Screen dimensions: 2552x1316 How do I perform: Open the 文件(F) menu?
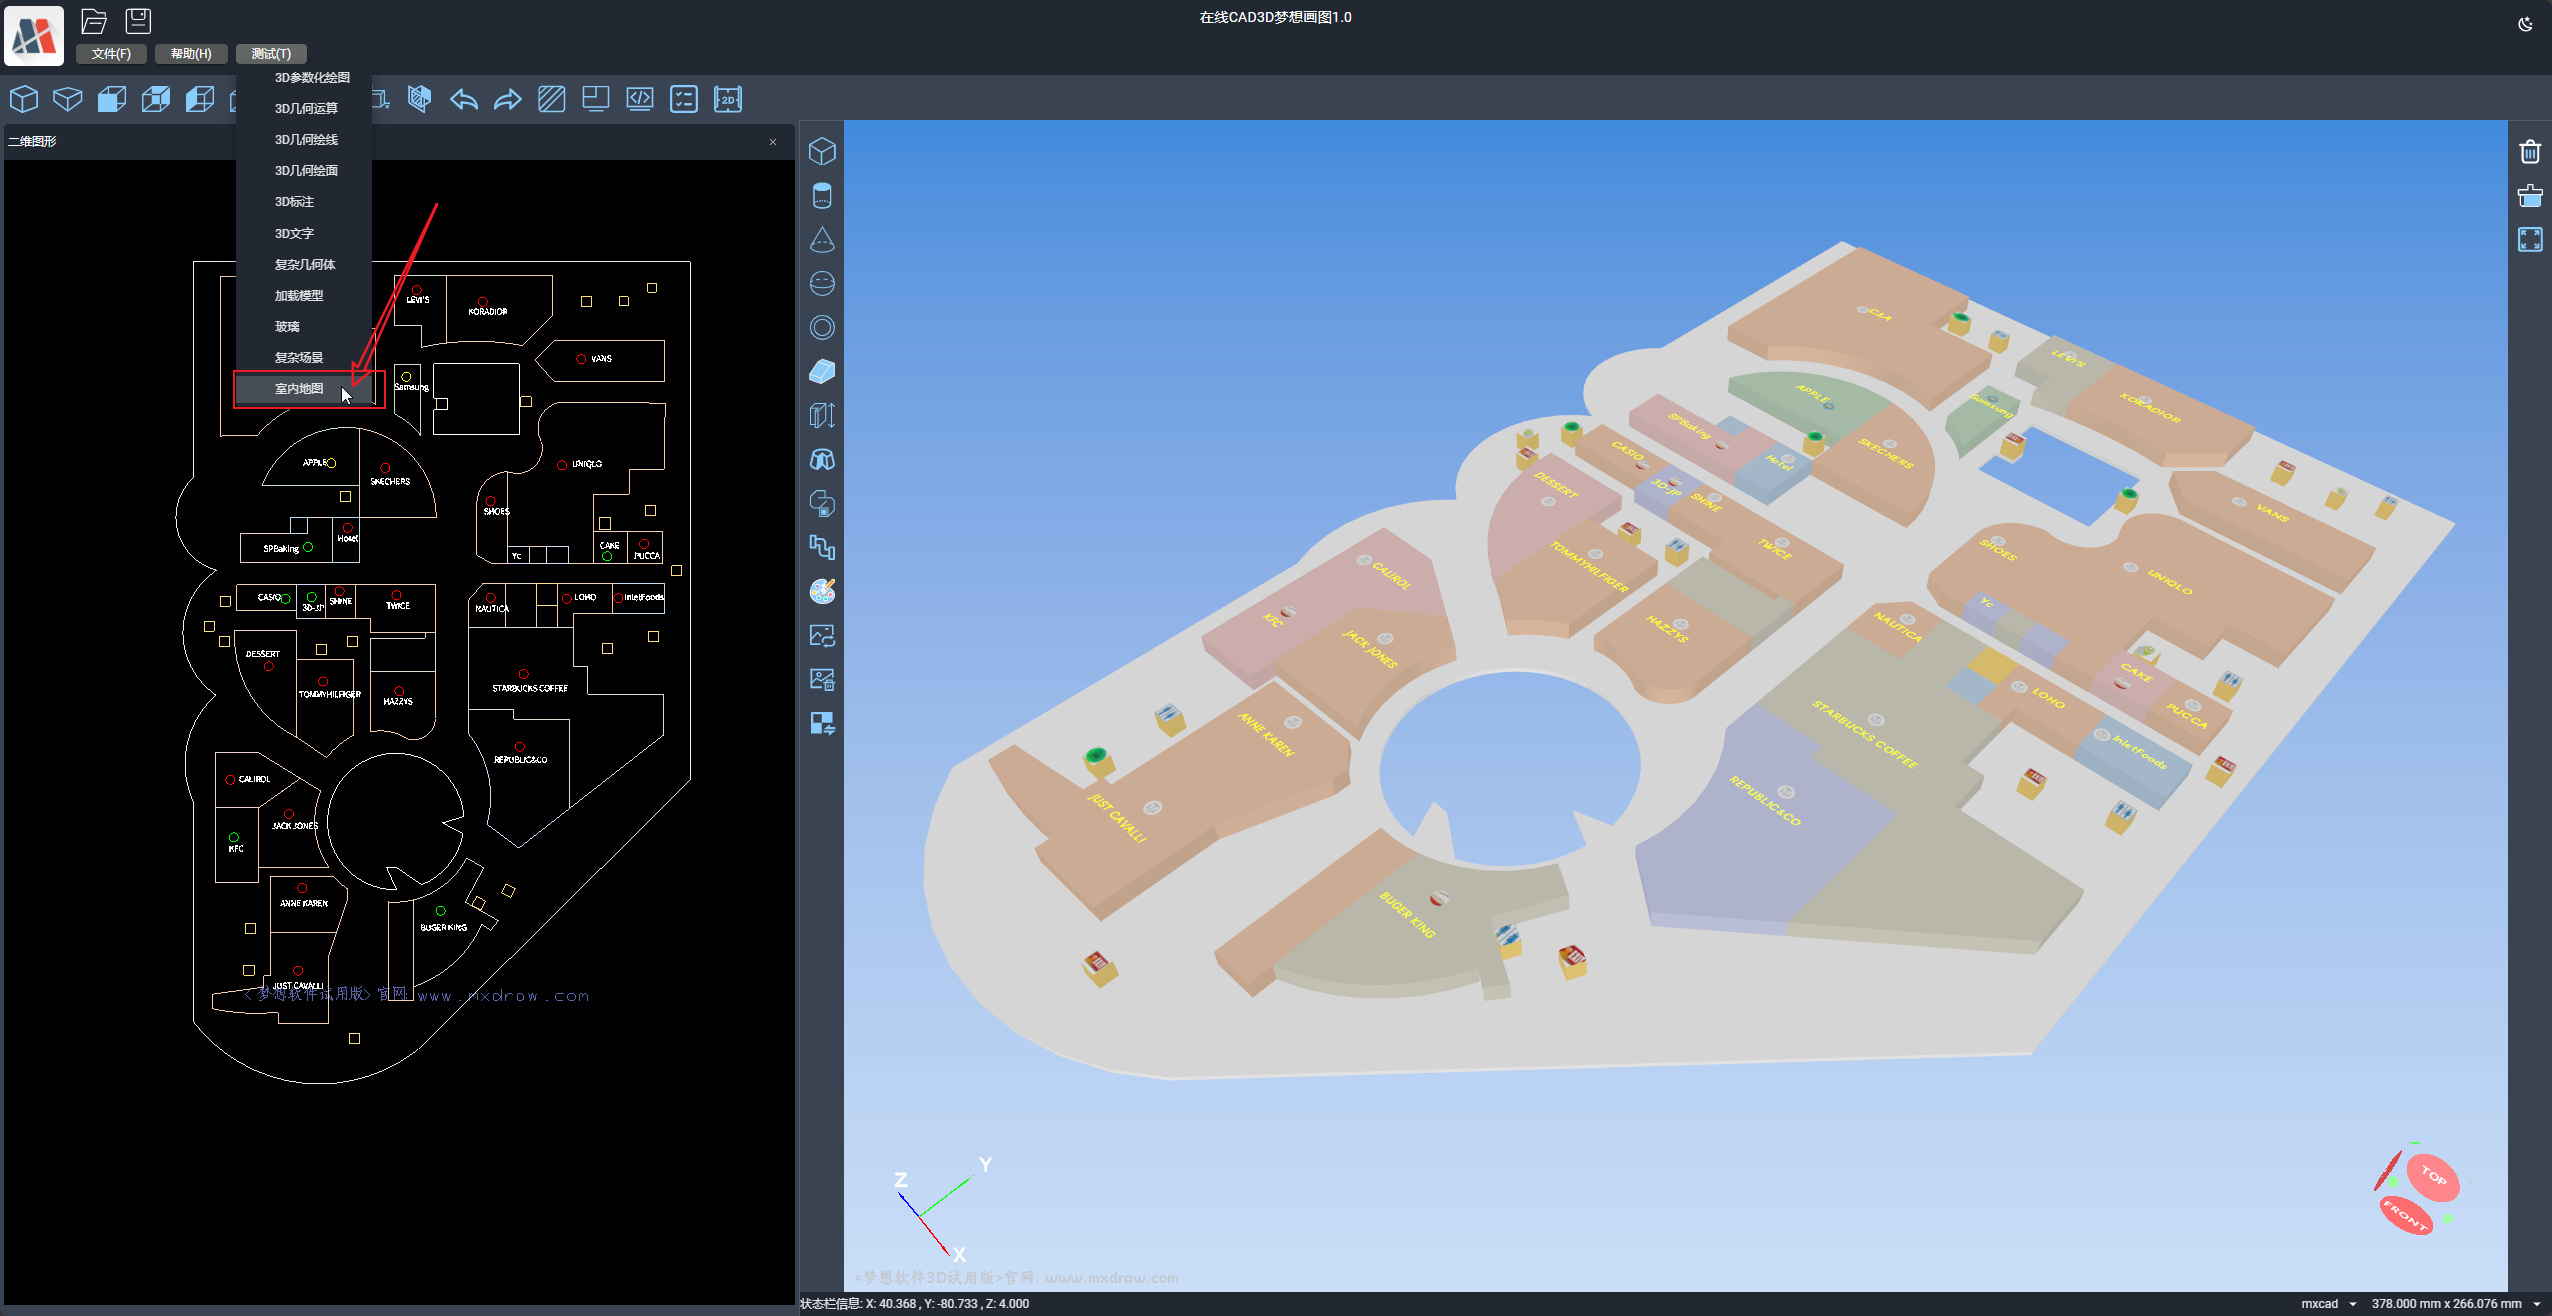tap(111, 54)
